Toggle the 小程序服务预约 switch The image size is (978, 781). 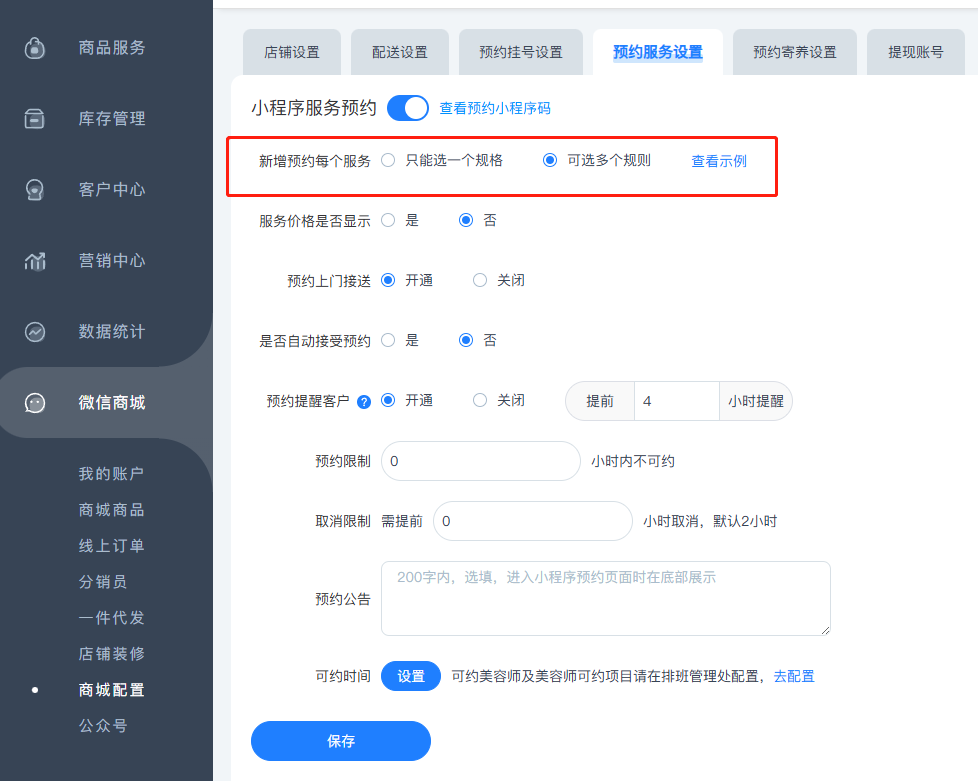(x=407, y=108)
